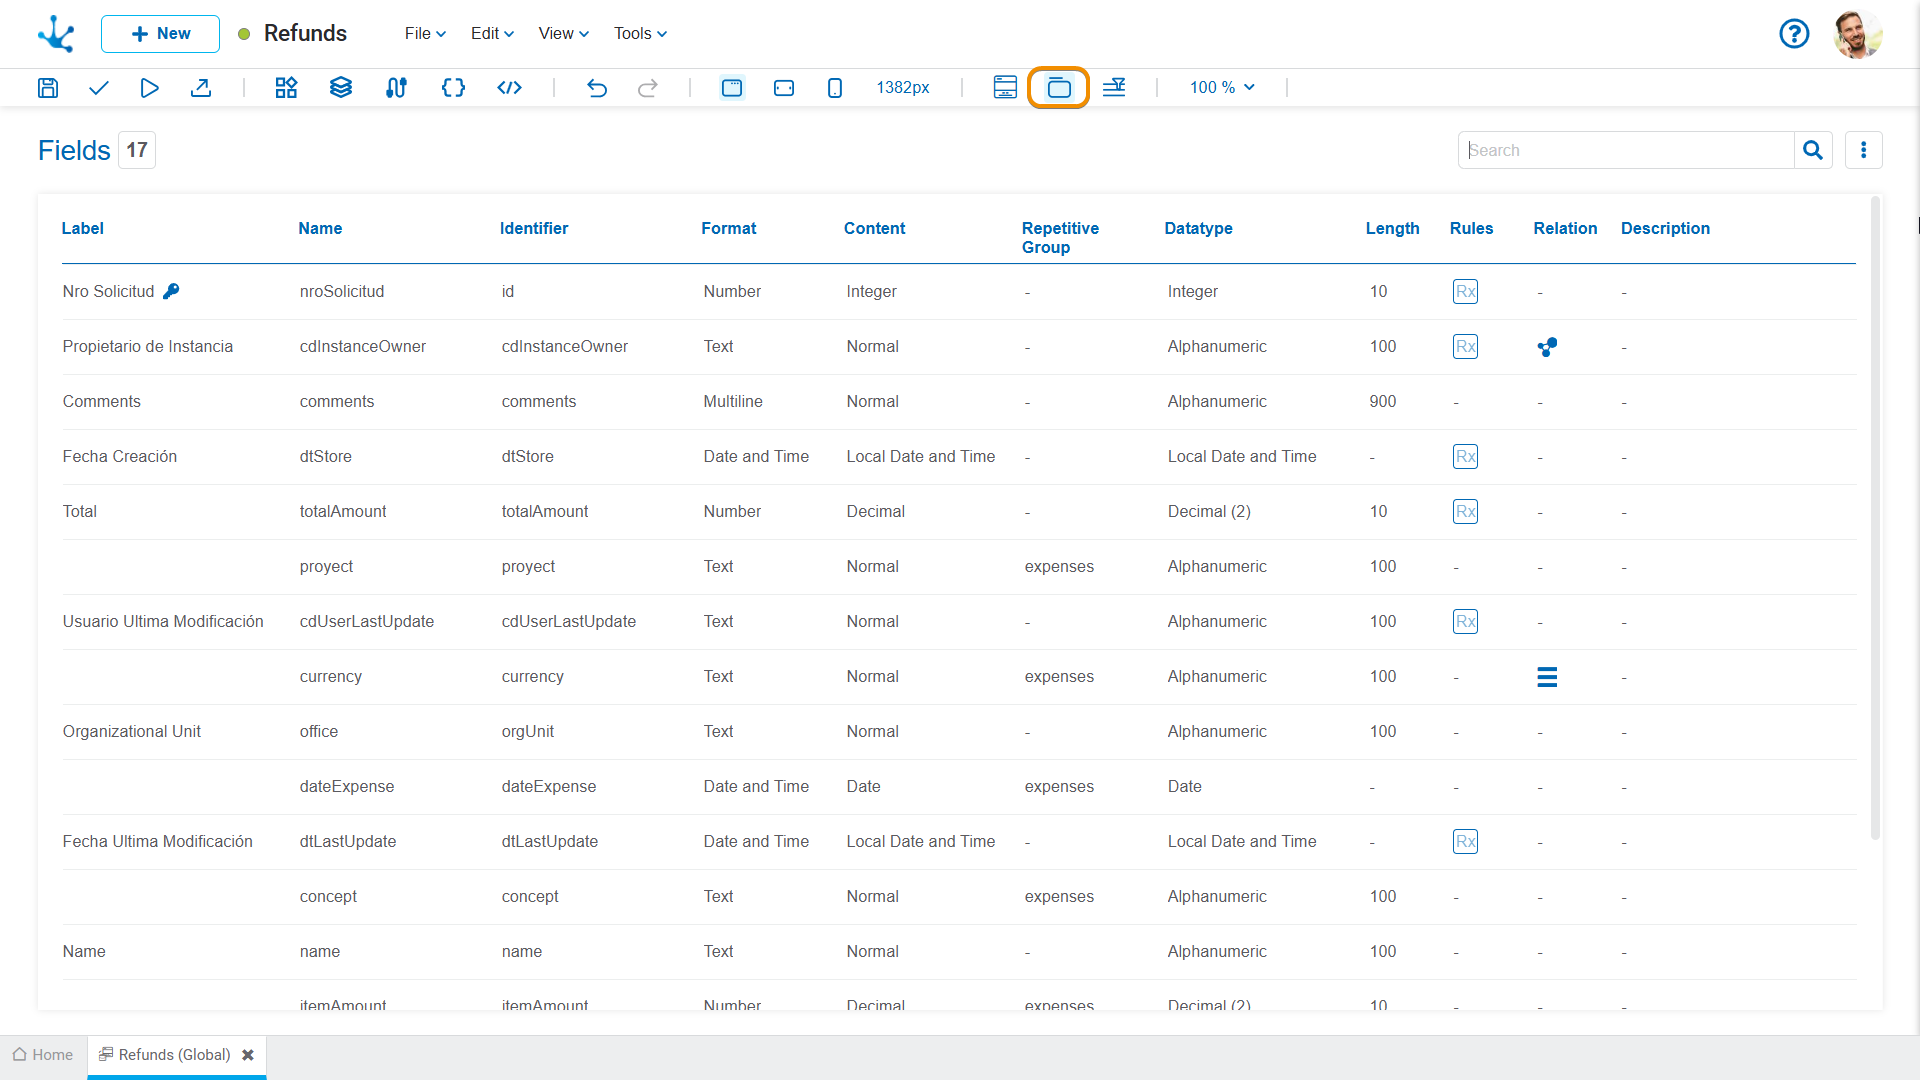Expand the 100 % zoom dropdown
The height and width of the screenshot is (1080, 1920).
[1221, 88]
